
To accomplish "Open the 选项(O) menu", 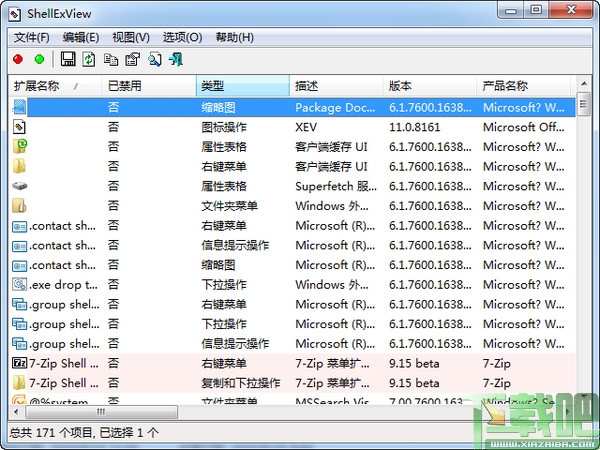I will coord(183,38).
